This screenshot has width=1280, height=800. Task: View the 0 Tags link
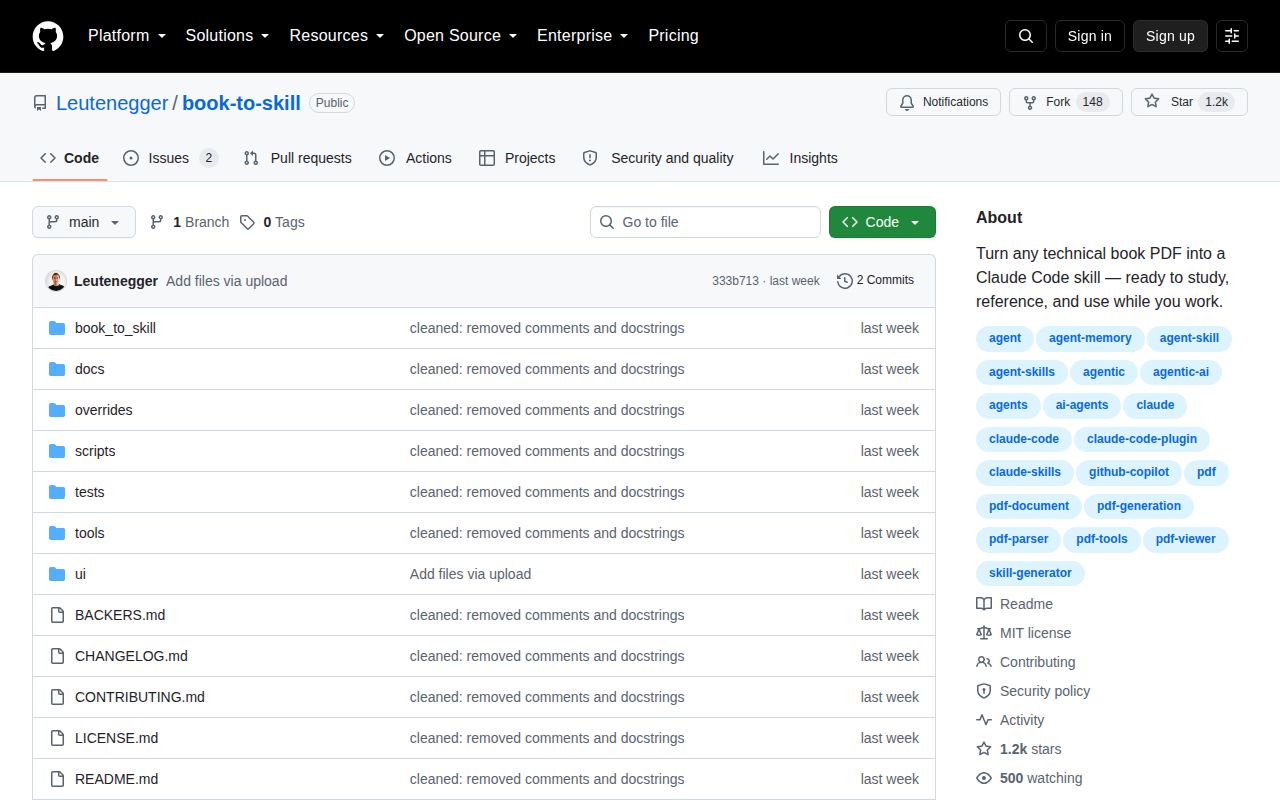tap(272, 222)
